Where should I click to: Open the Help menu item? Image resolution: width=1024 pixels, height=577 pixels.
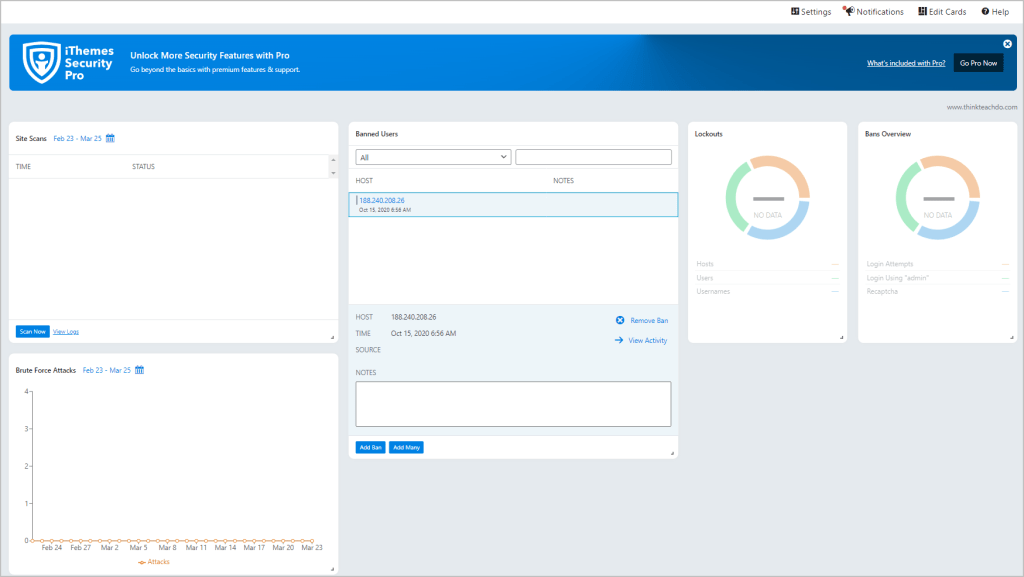click(x=995, y=12)
